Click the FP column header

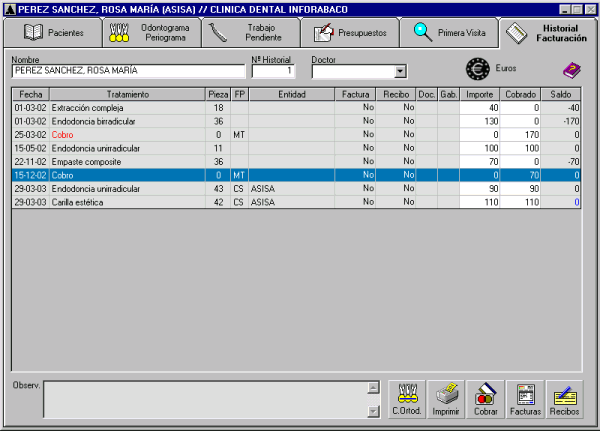pos(240,94)
